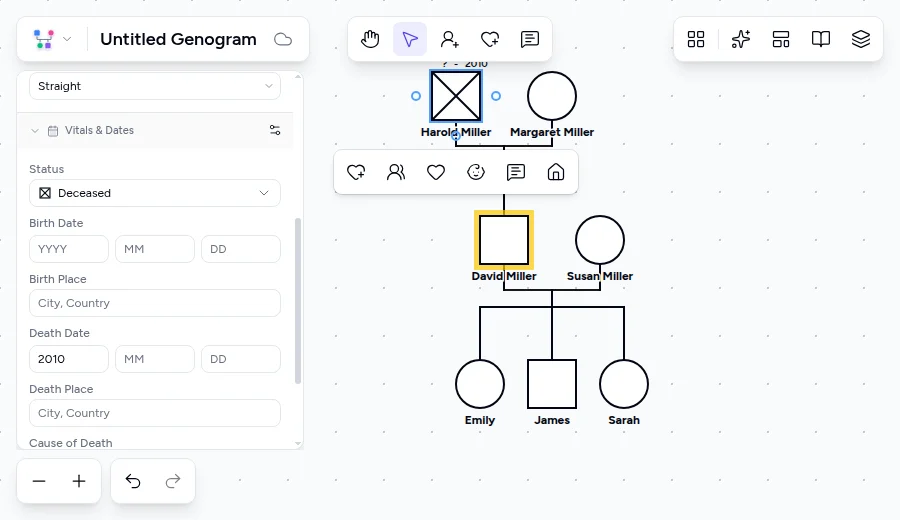900x520 pixels.
Task: Click the Birth Date day field
Action: [241, 249]
